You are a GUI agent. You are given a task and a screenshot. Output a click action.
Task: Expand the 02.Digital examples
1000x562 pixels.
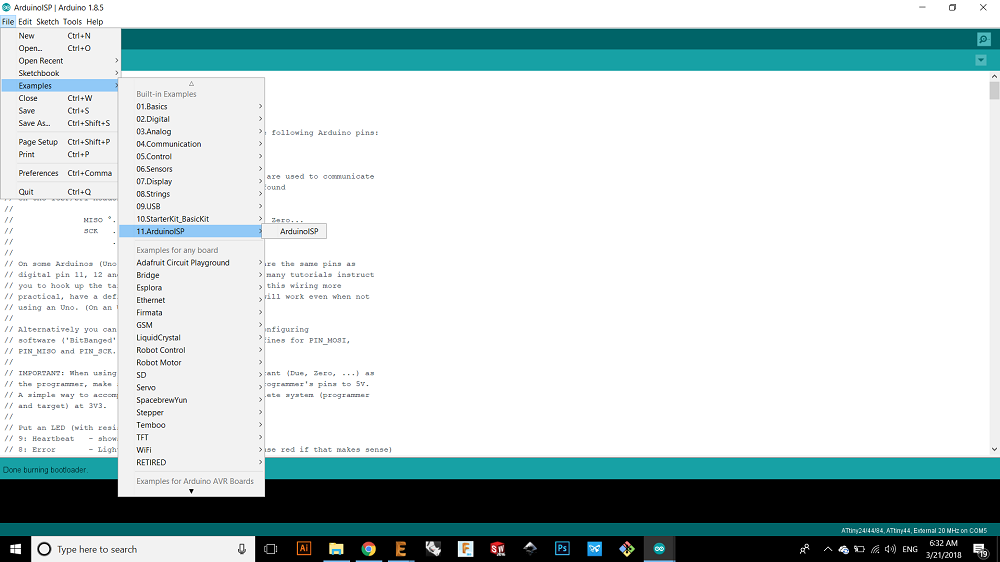pos(191,119)
